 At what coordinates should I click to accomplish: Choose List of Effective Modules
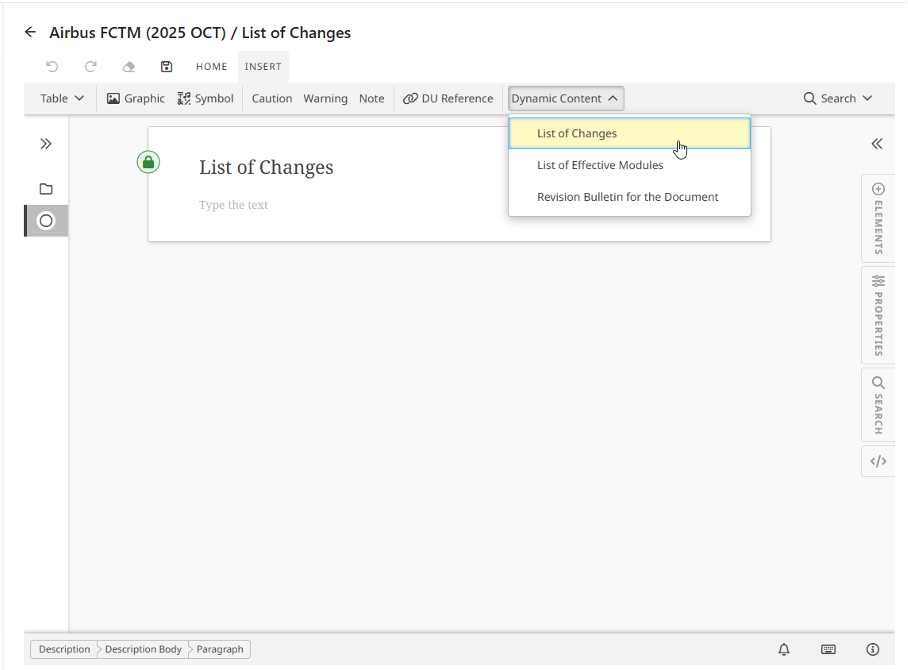click(x=629, y=165)
